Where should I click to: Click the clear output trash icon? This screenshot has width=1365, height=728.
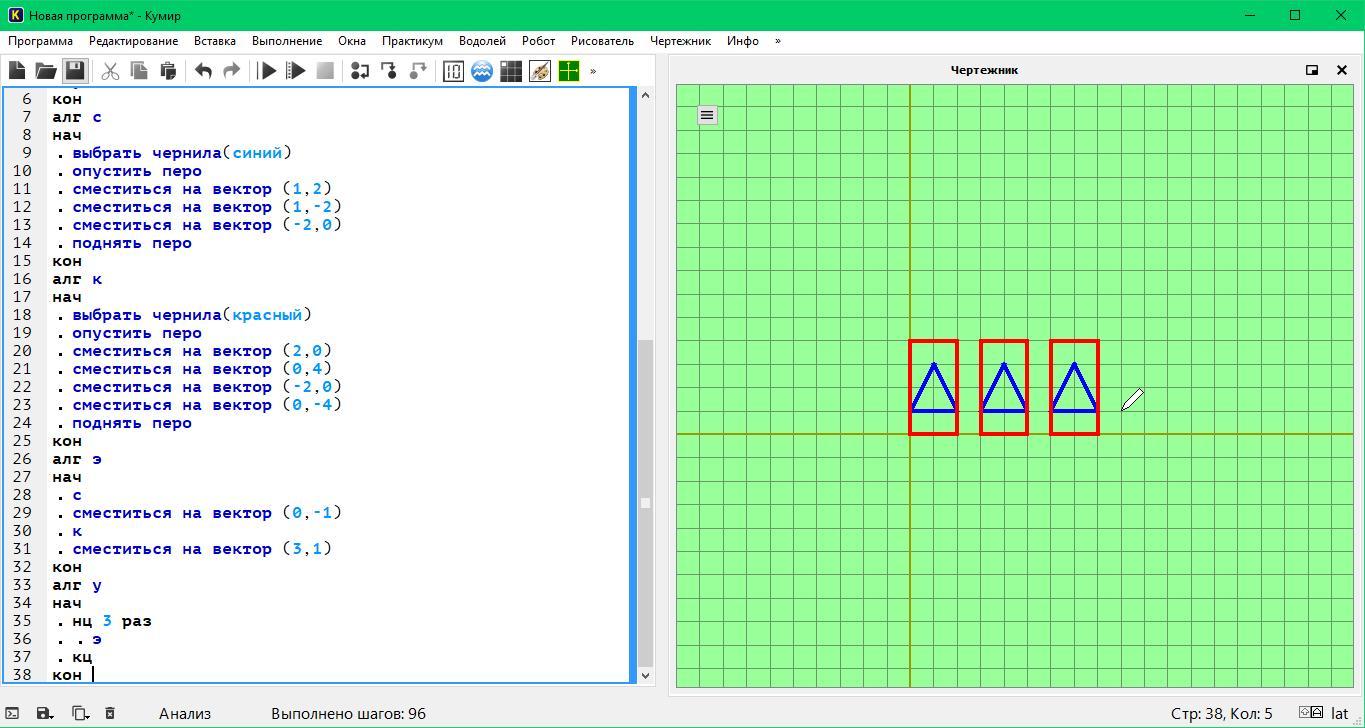pyautogui.click(x=110, y=713)
